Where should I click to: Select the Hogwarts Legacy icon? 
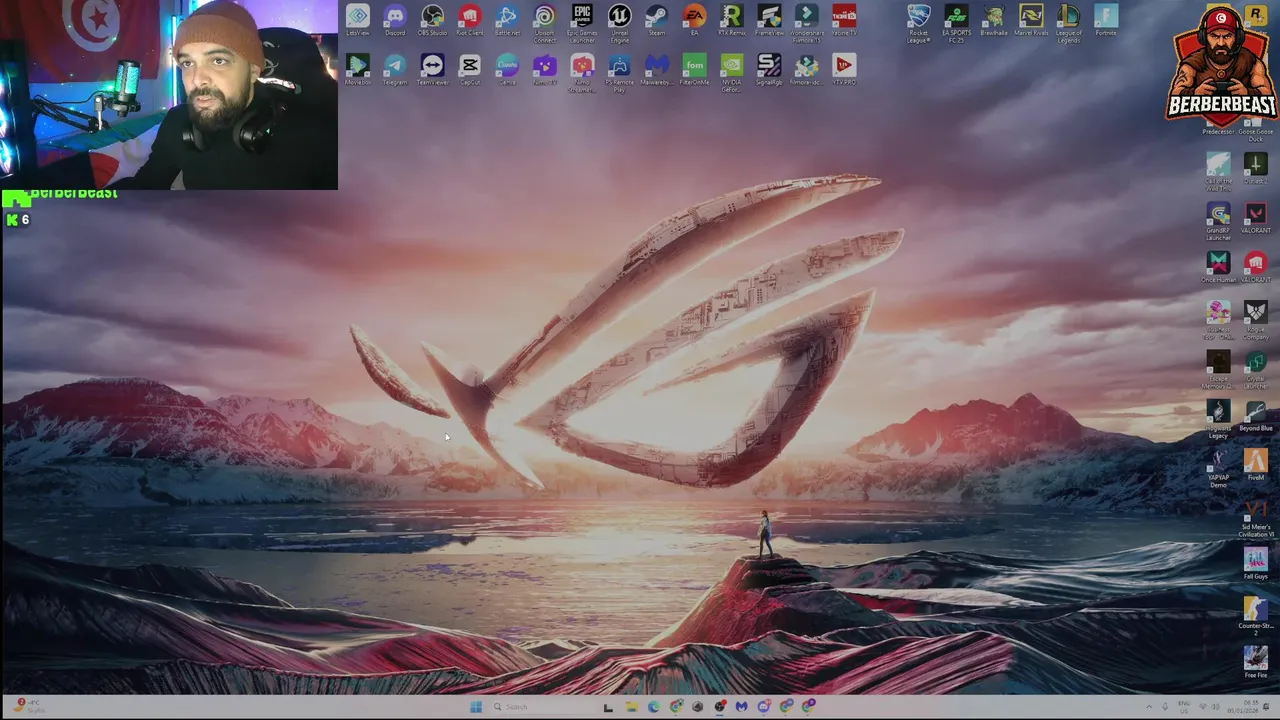1218,419
